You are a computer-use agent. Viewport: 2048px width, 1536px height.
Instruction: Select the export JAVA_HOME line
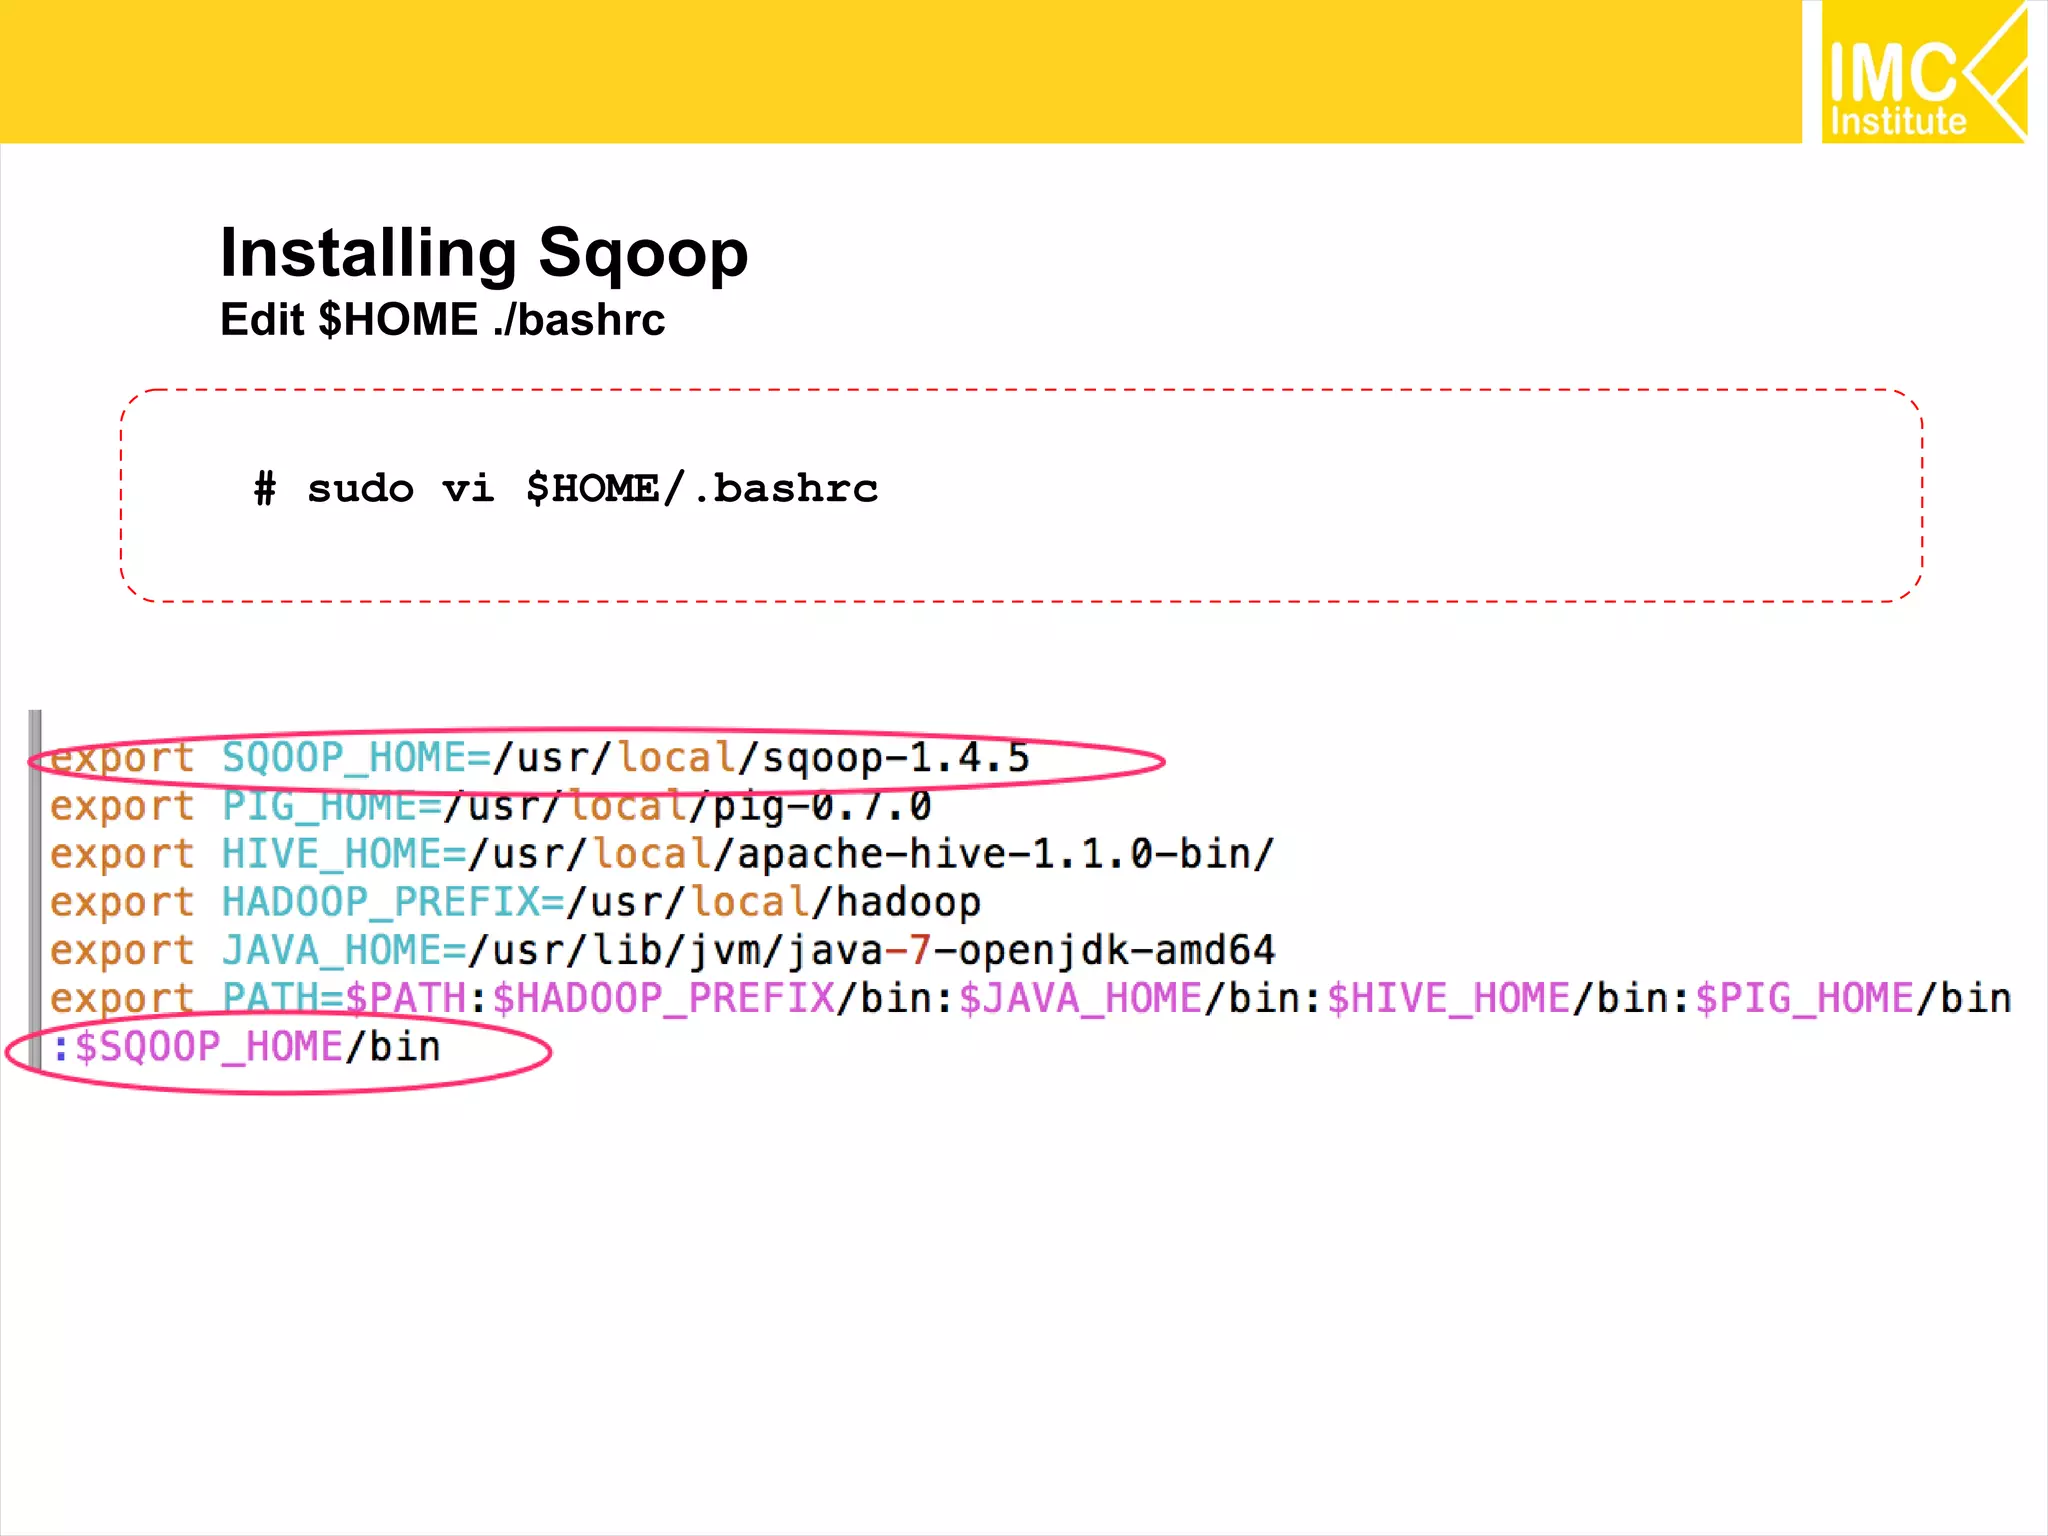click(662, 950)
